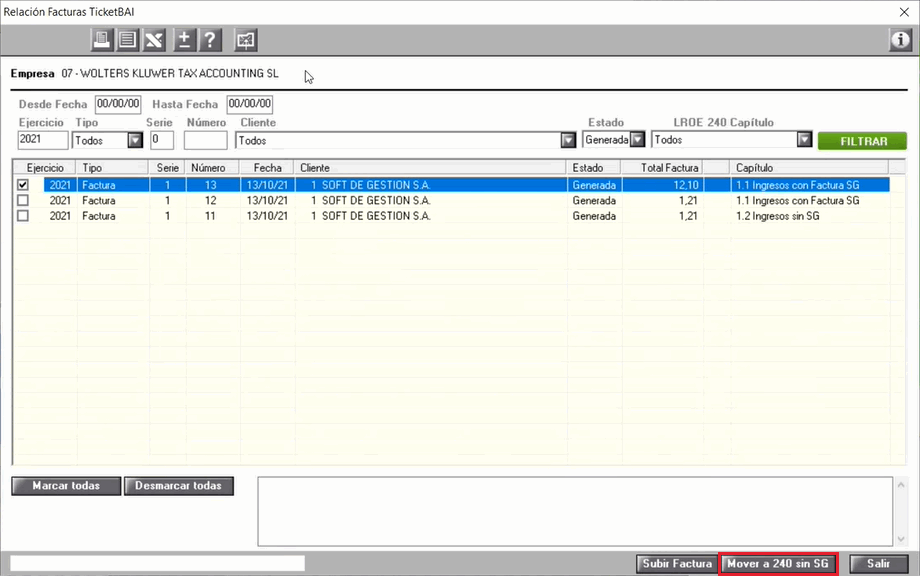Uncheck the checkbox for invoice number 13

23,185
